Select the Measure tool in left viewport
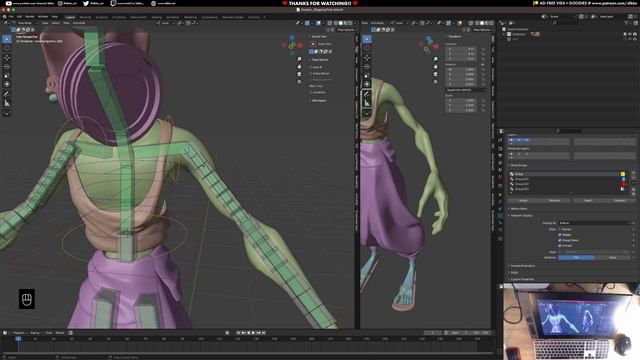The width and height of the screenshot is (640, 360). tap(7, 103)
